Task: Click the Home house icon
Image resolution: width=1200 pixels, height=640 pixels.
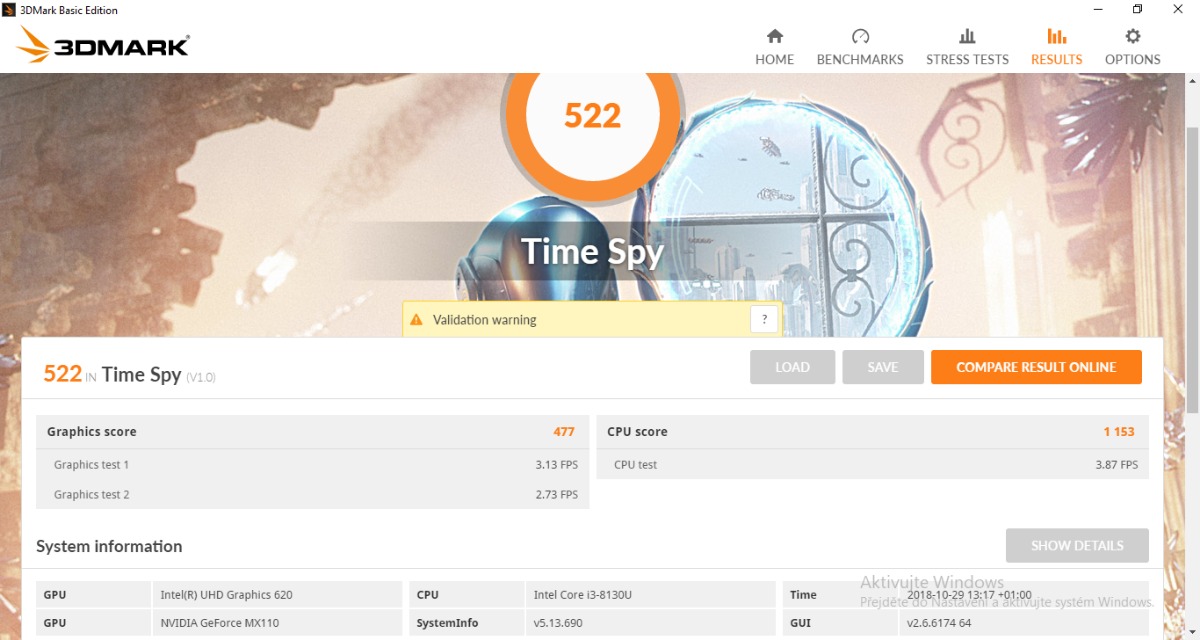Action: click(774, 37)
